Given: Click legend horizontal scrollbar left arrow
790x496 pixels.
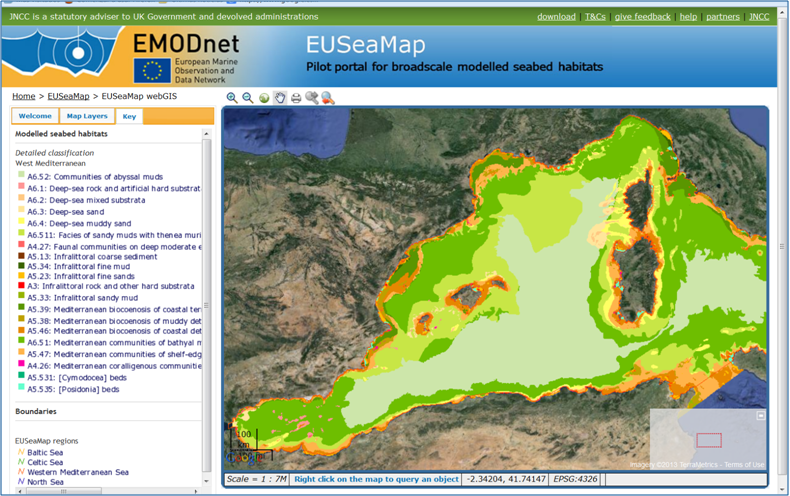Looking at the screenshot, I should (x=19, y=491).
